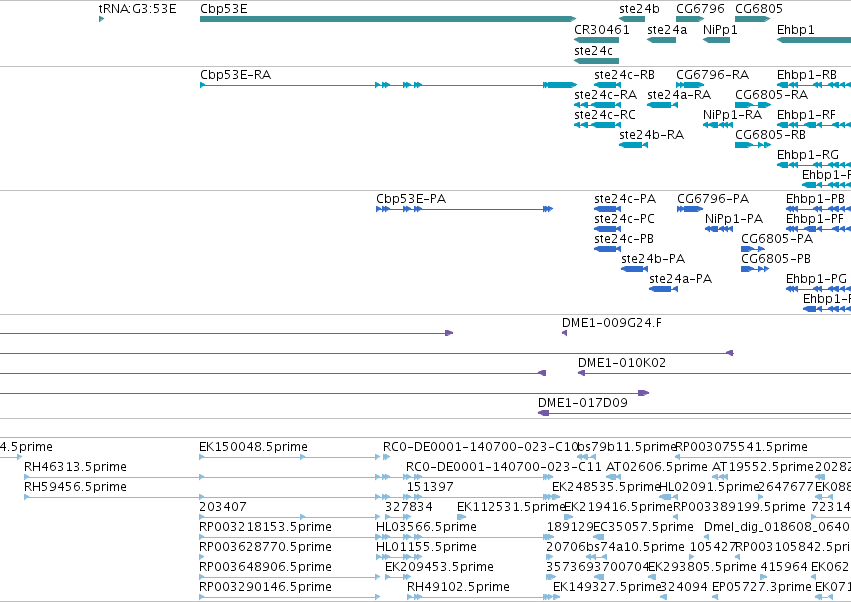This screenshot has height=602, width=851.
Task: Select protein NiPp1-PA
Action: click(x=719, y=229)
